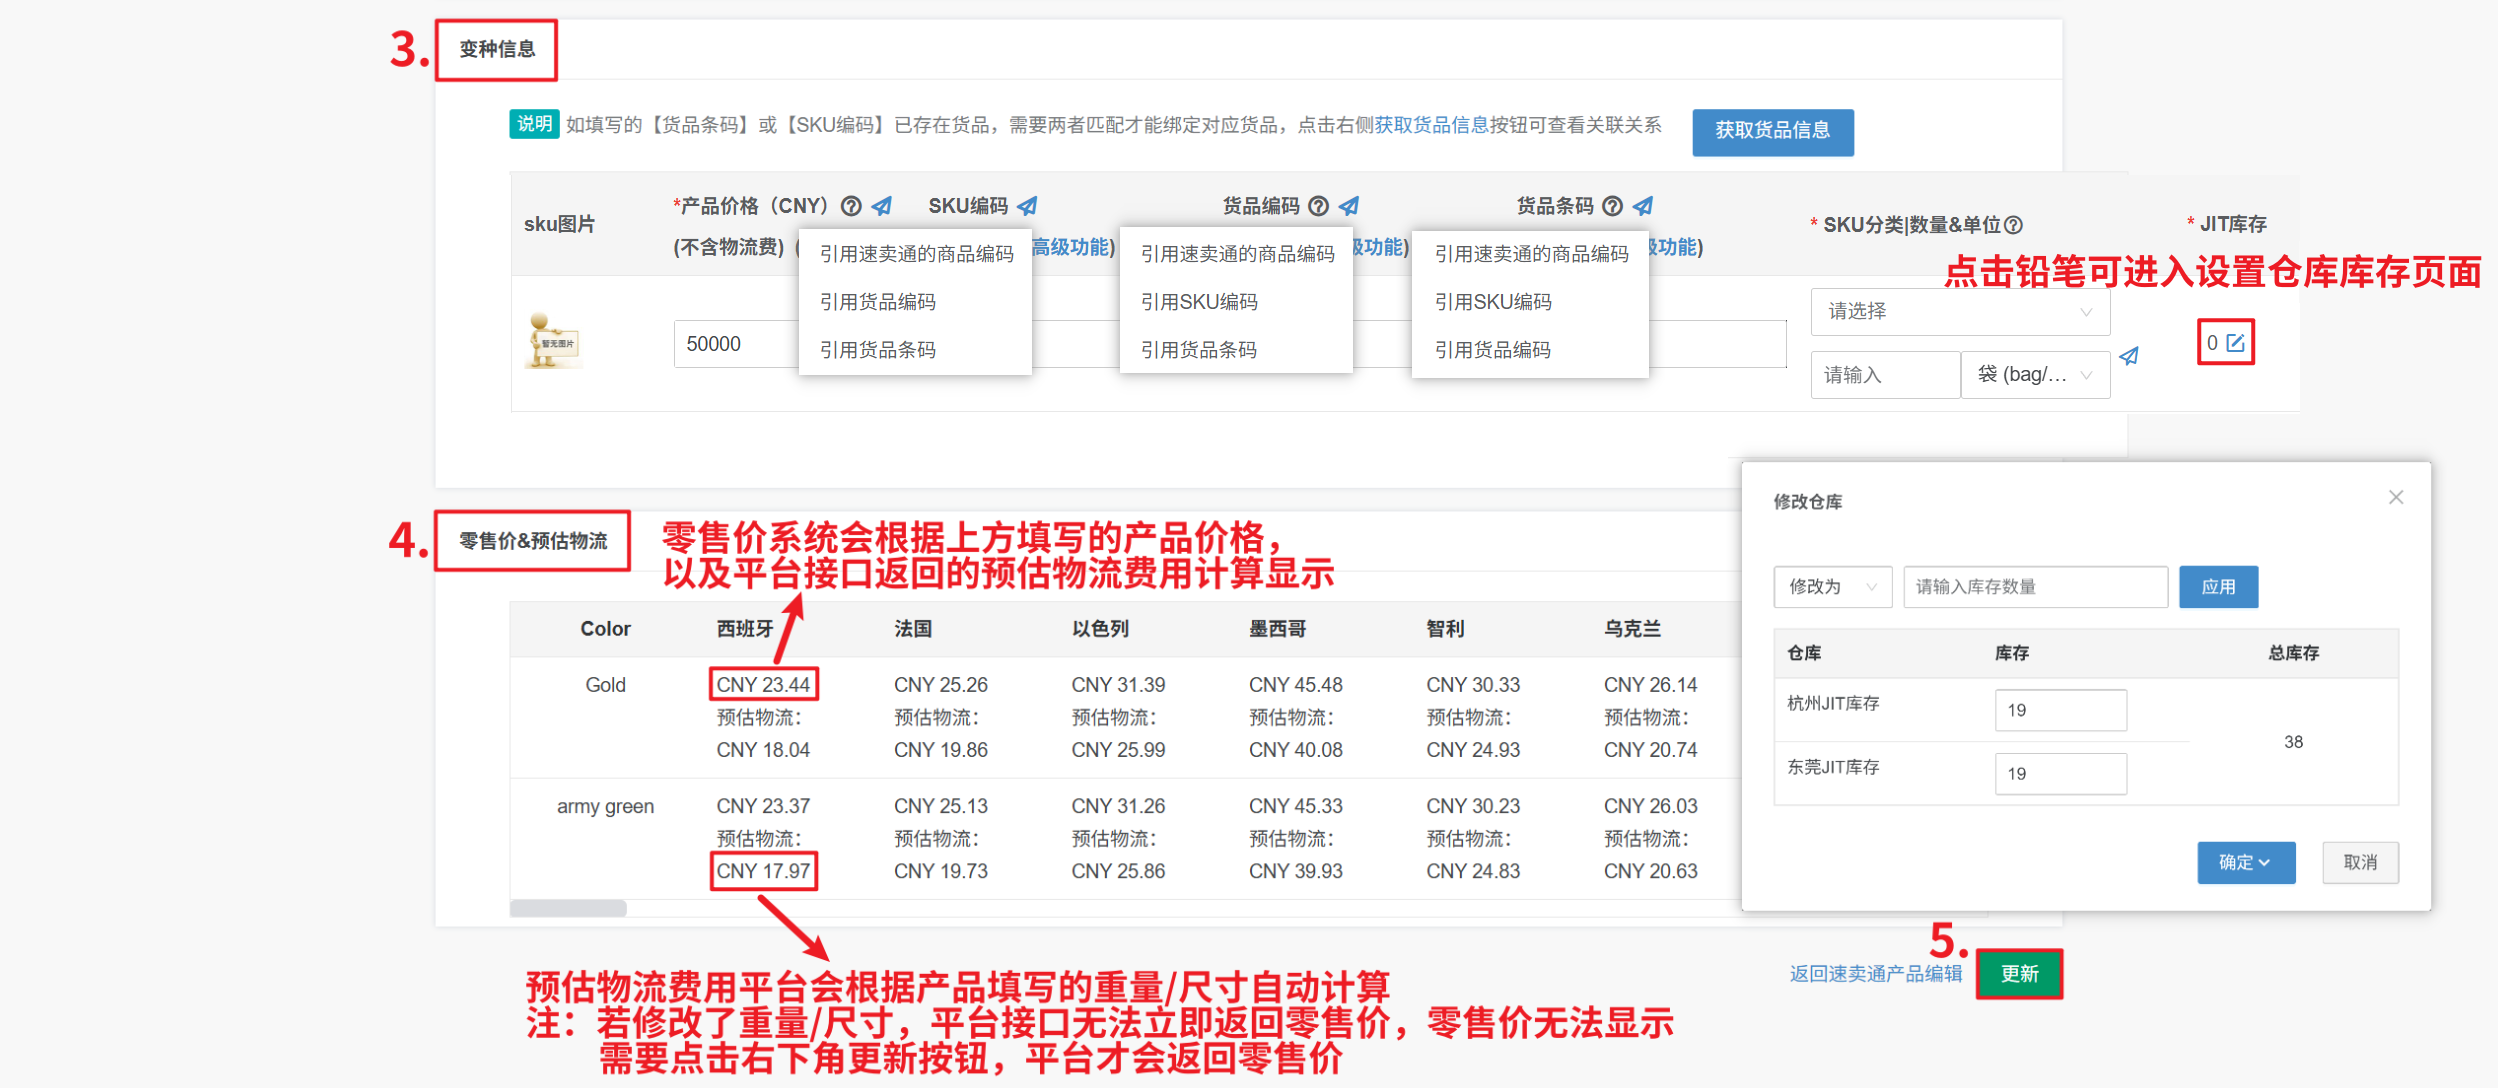Click the help icon beside 产品价格 (CNY)
The height and width of the screenshot is (1088, 2498).
point(851,206)
